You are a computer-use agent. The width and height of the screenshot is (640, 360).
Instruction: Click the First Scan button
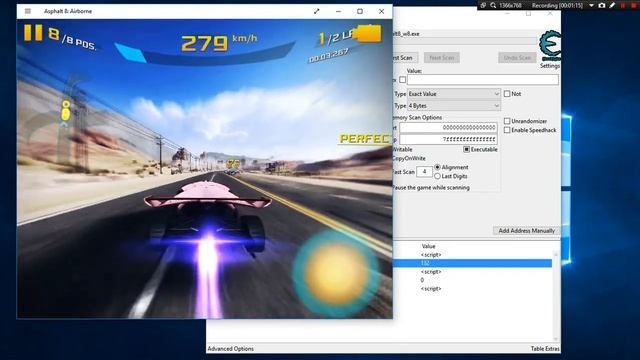tap(404, 58)
